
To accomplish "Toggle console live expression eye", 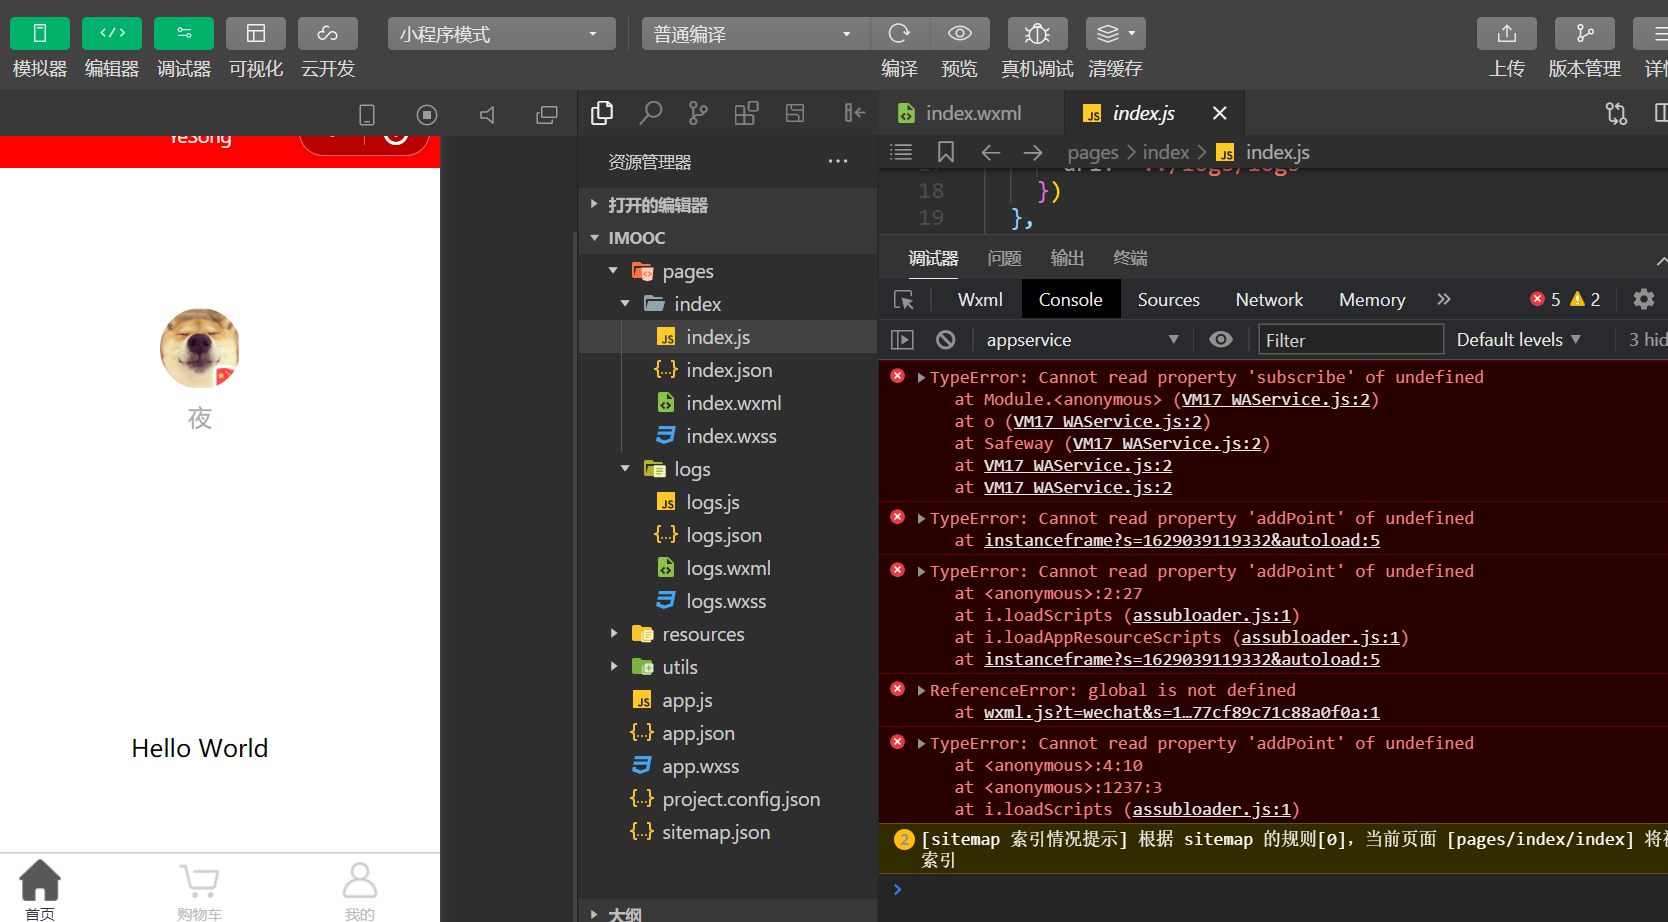I will pos(1221,339).
